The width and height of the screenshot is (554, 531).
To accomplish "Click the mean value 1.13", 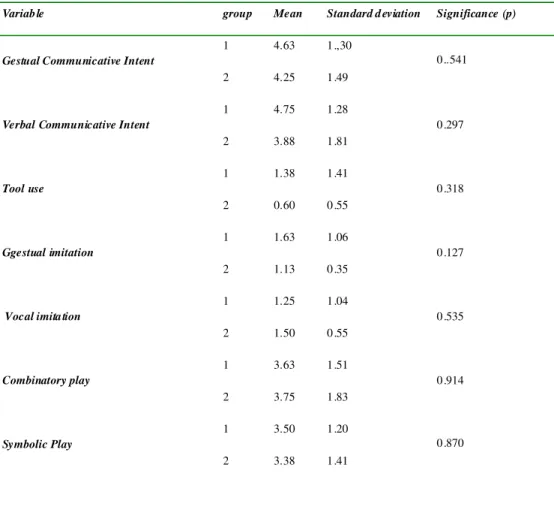I will click(284, 269).
